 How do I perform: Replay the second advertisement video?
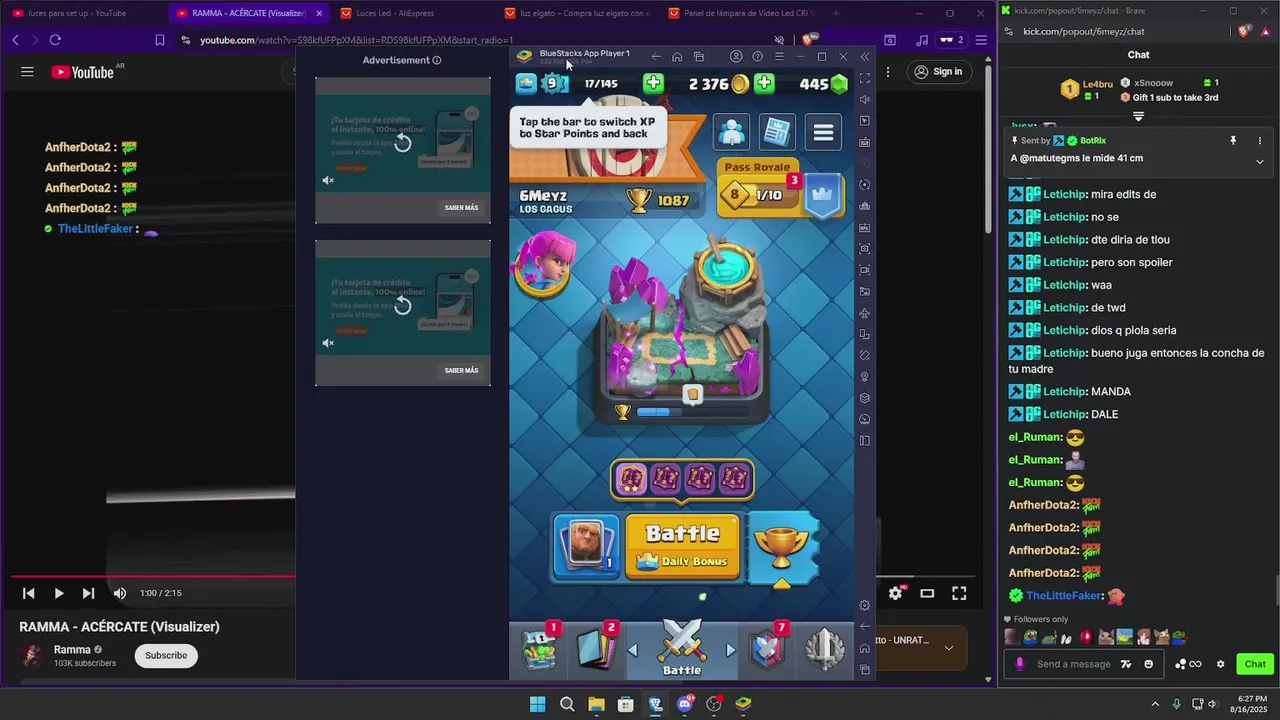point(402,305)
